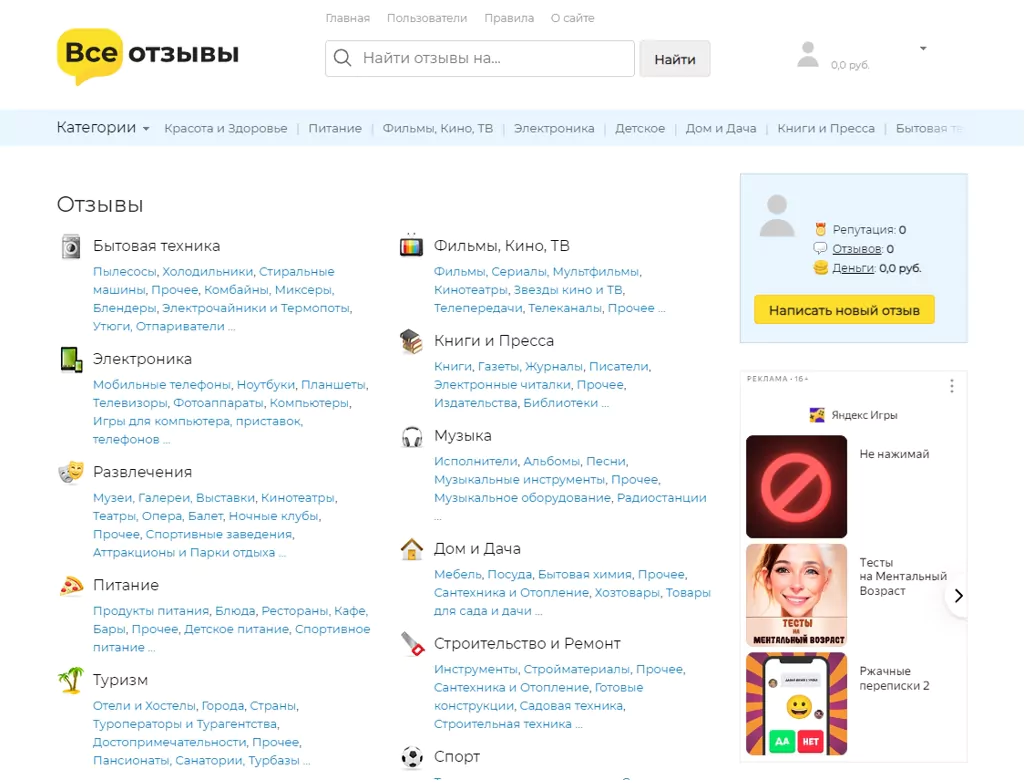Open the Строительство и Ремонт heading
The height and width of the screenshot is (783, 1026).
tap(527, 644)
